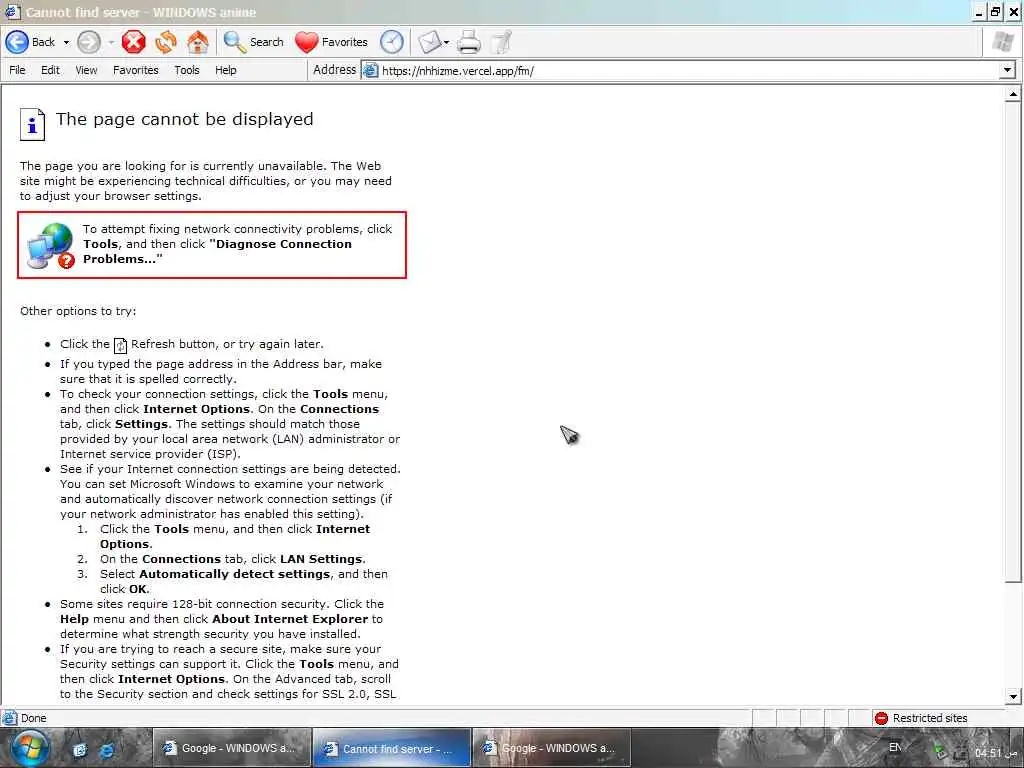The image size is (1024, 768).
Task: Click the greyed Edit page icon
Action: [x=501, y=42]
